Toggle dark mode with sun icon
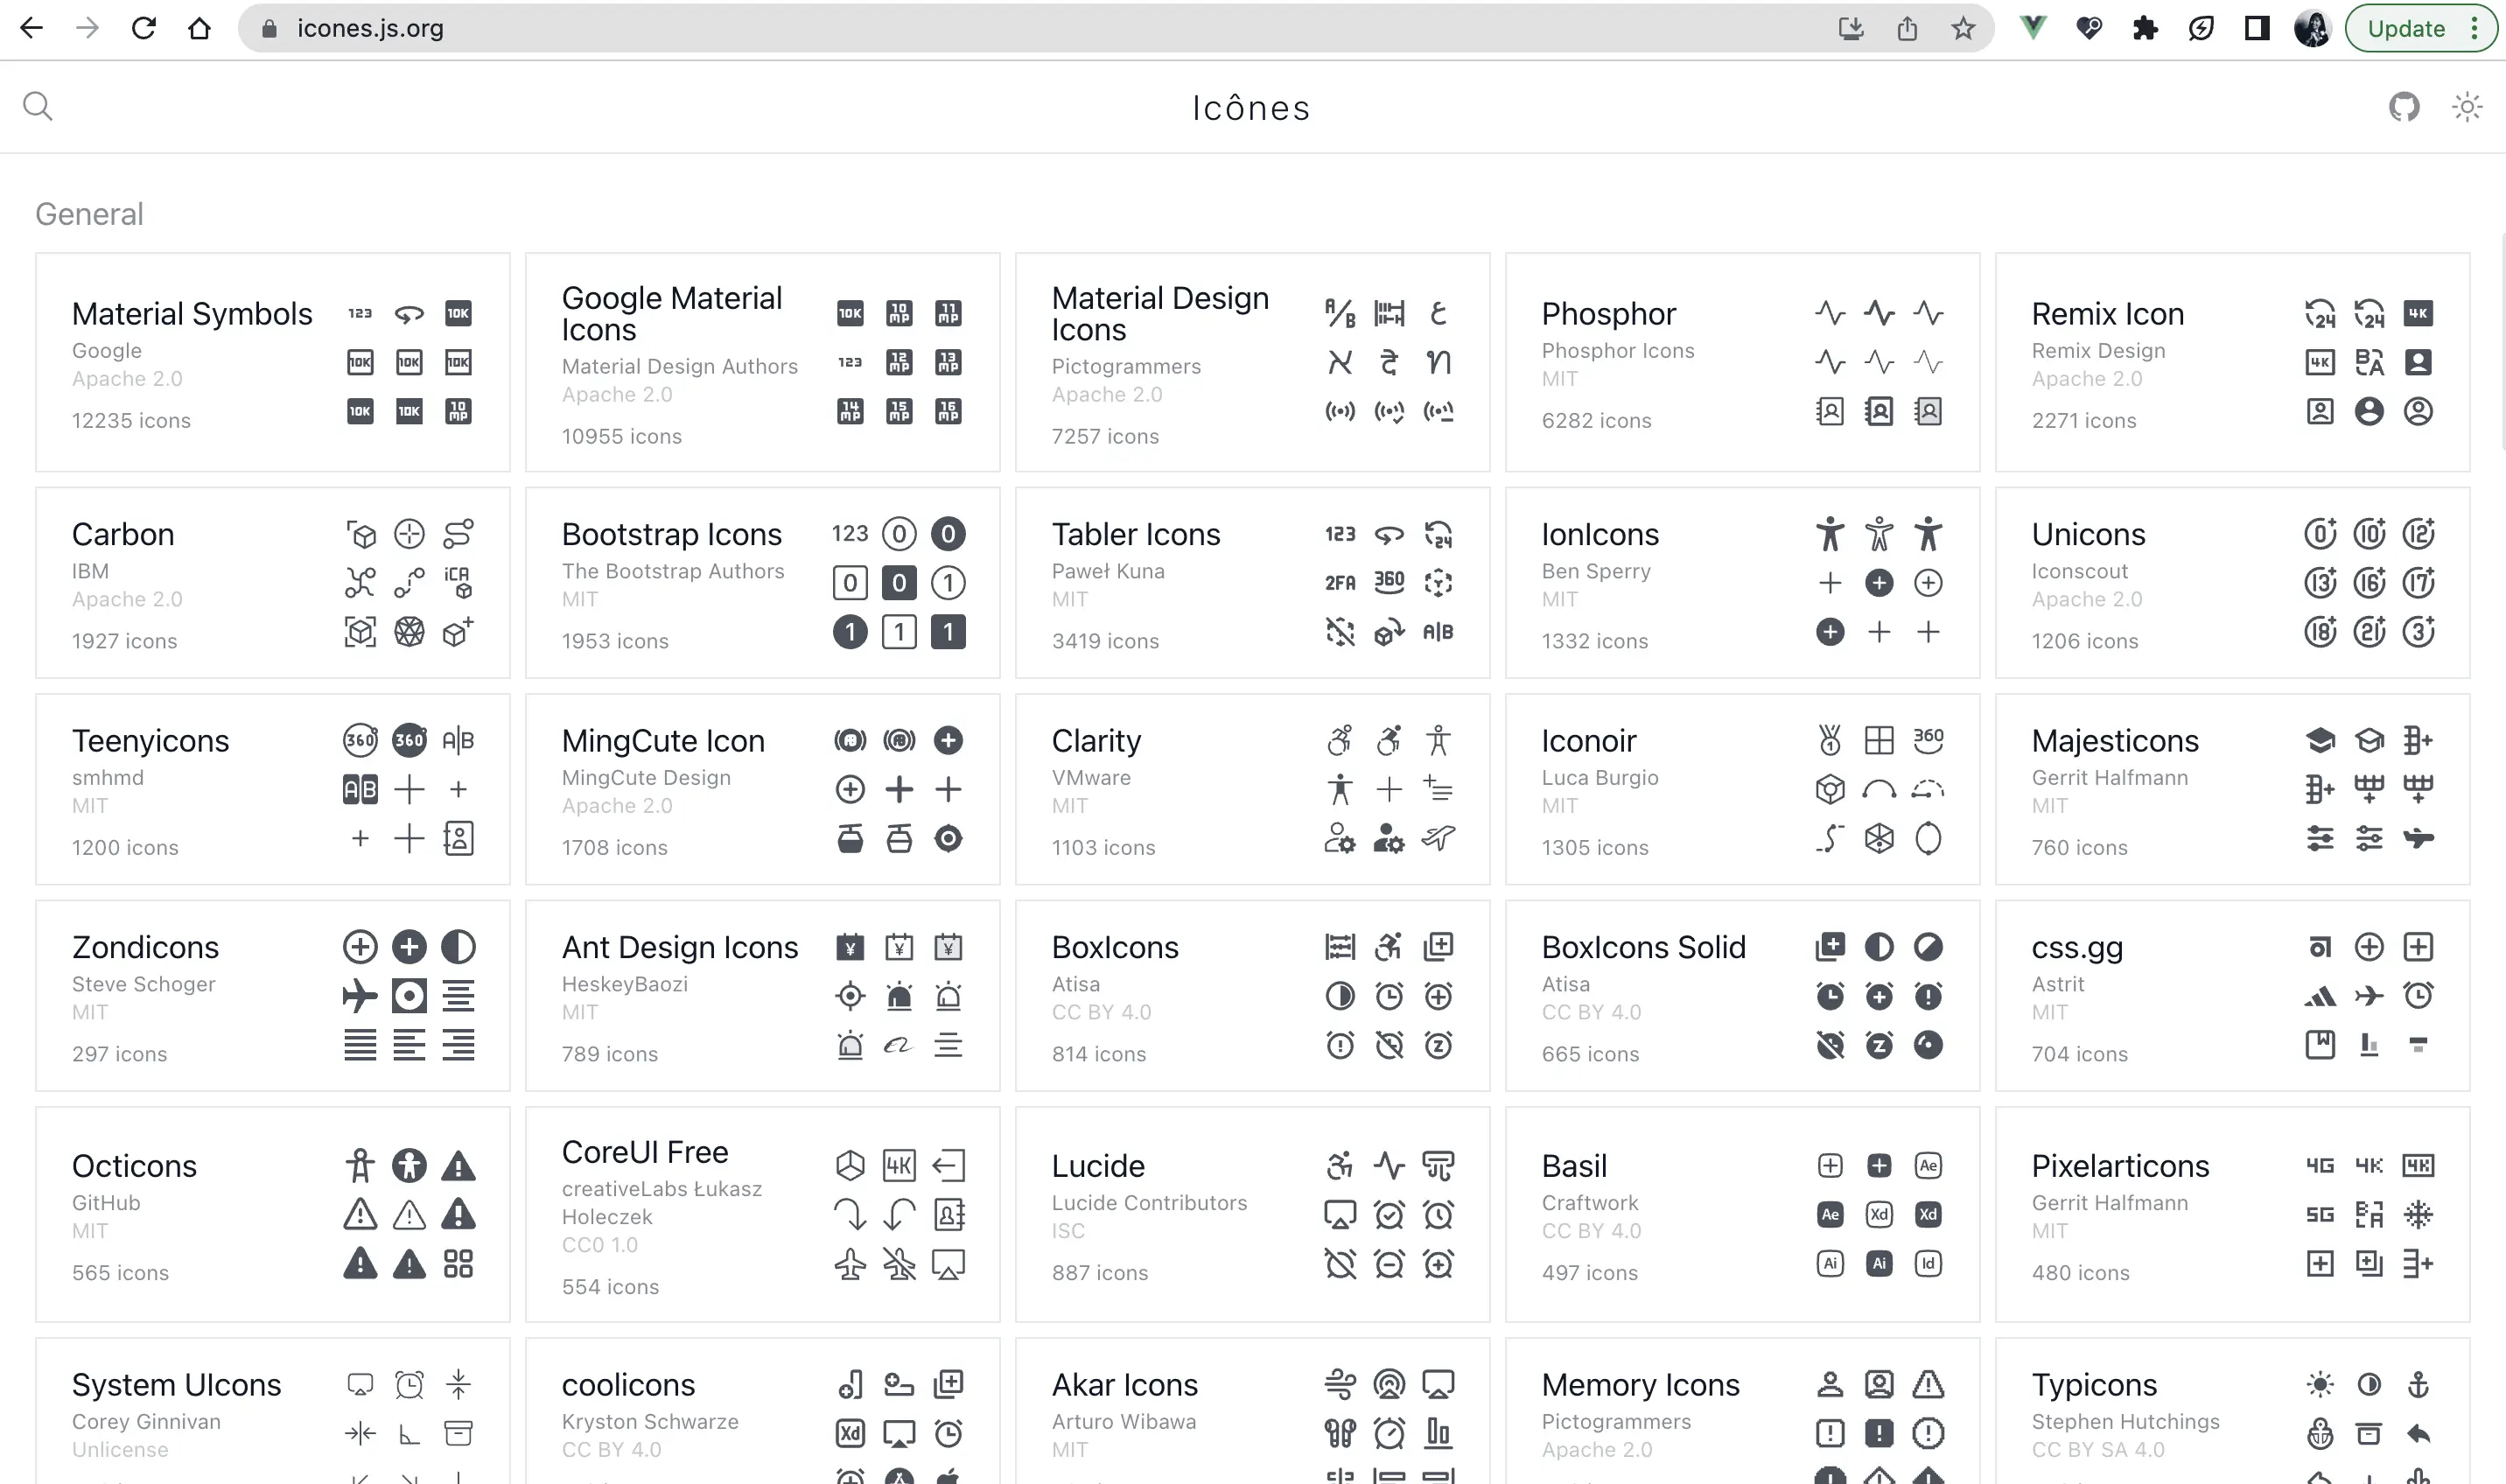The width and height of the screenshot is (2506, 1484). pyautogui.click(x=2467, y=108)
